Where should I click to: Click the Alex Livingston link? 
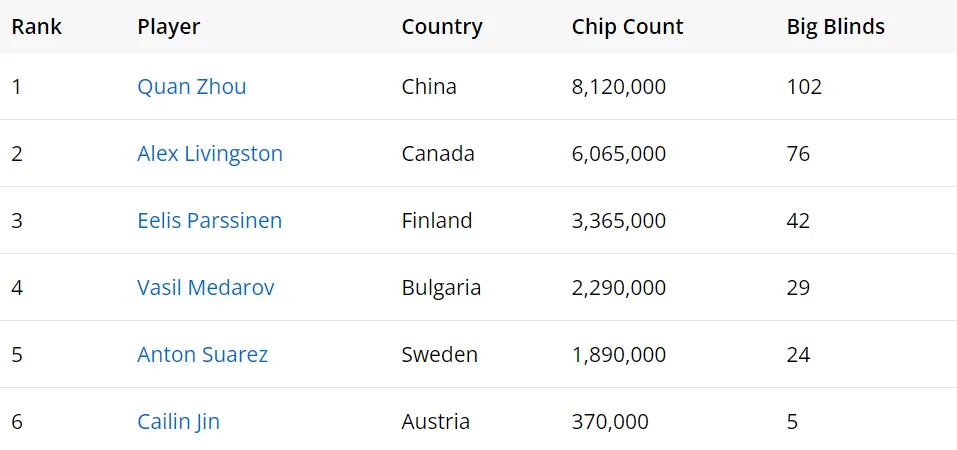pos(210,154)
